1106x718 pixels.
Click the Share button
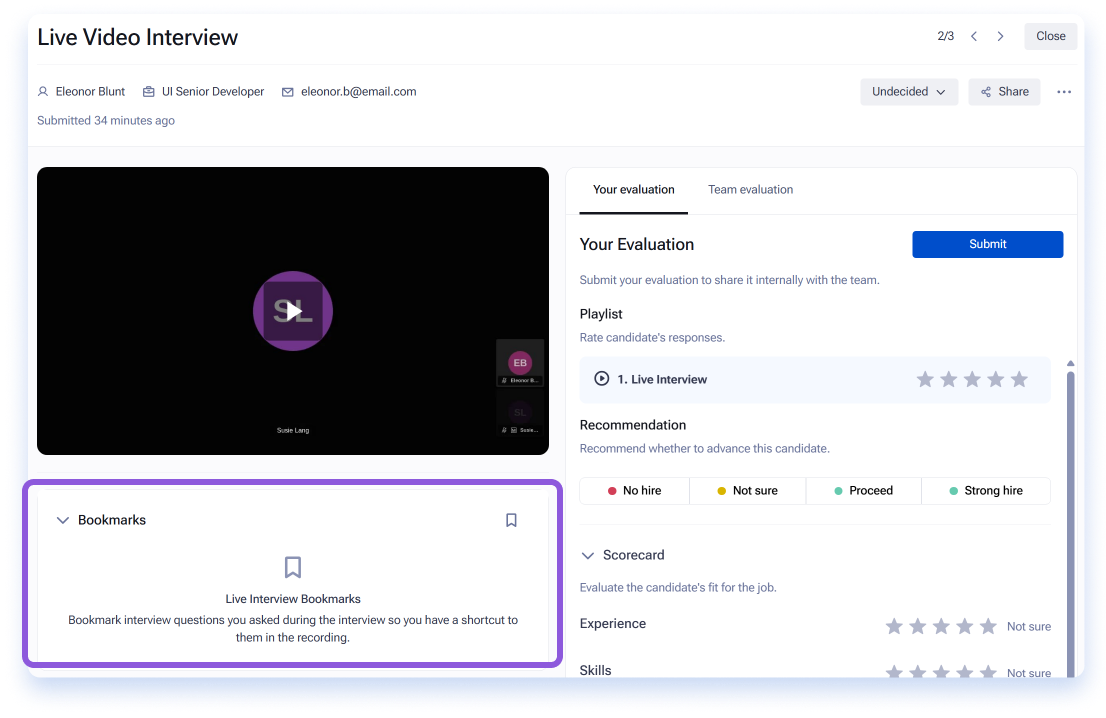click(1004, 92)
